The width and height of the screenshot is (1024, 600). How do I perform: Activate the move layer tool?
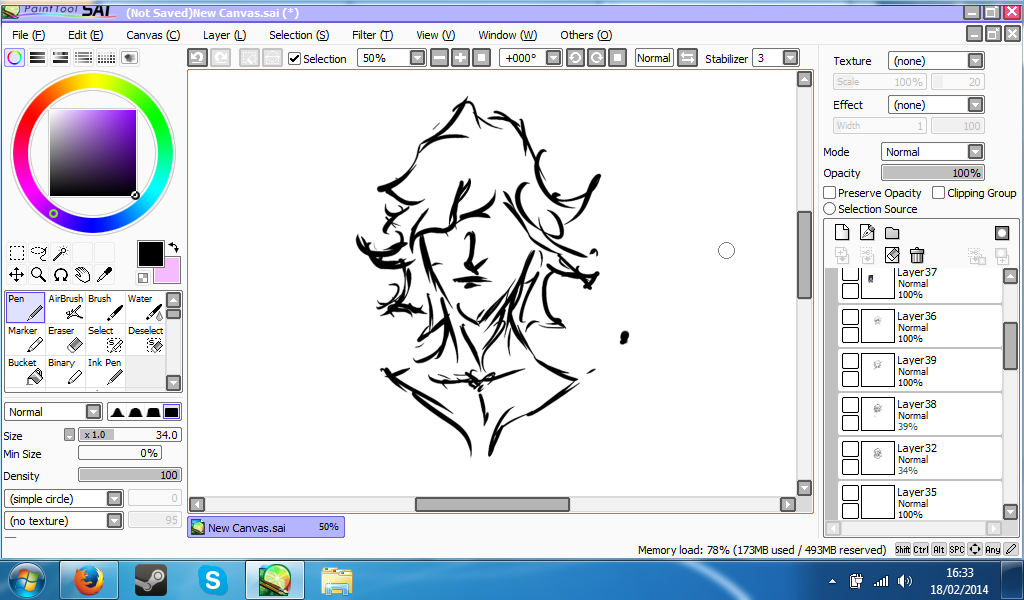[x=17, y=275]
